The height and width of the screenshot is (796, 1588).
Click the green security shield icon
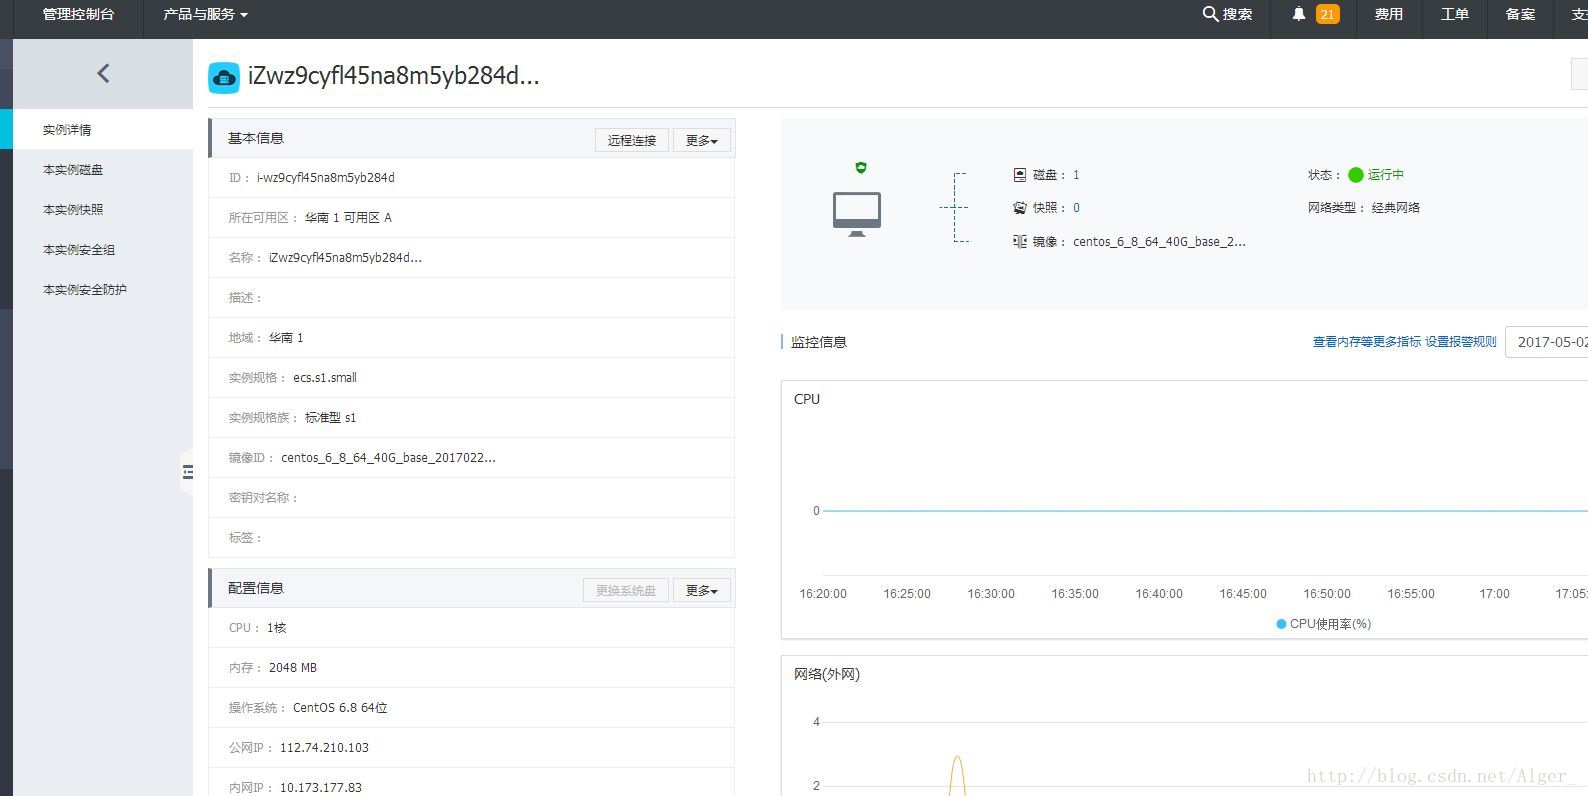pos(861,167)
